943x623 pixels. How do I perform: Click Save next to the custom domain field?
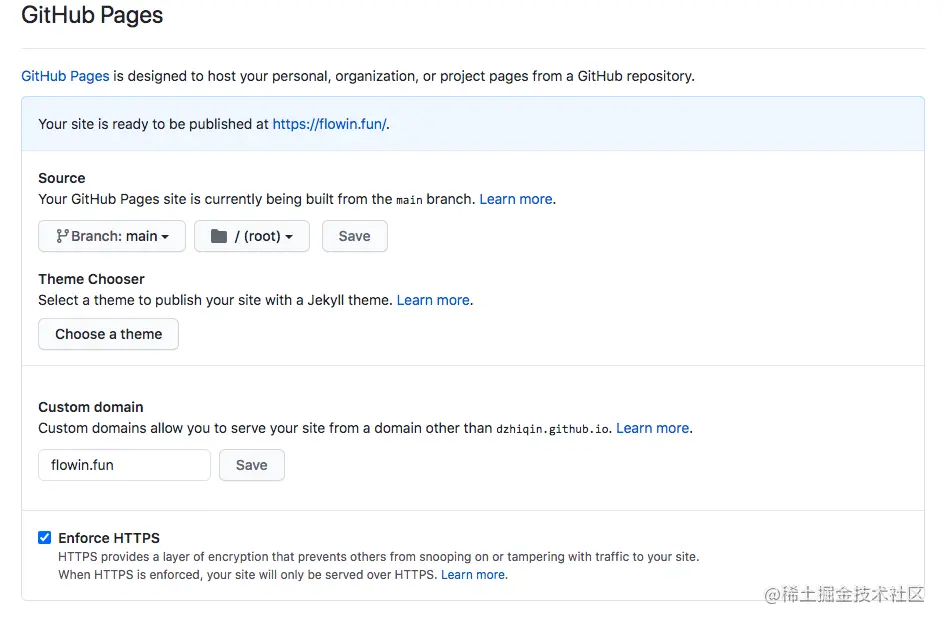tap(251, 464)
